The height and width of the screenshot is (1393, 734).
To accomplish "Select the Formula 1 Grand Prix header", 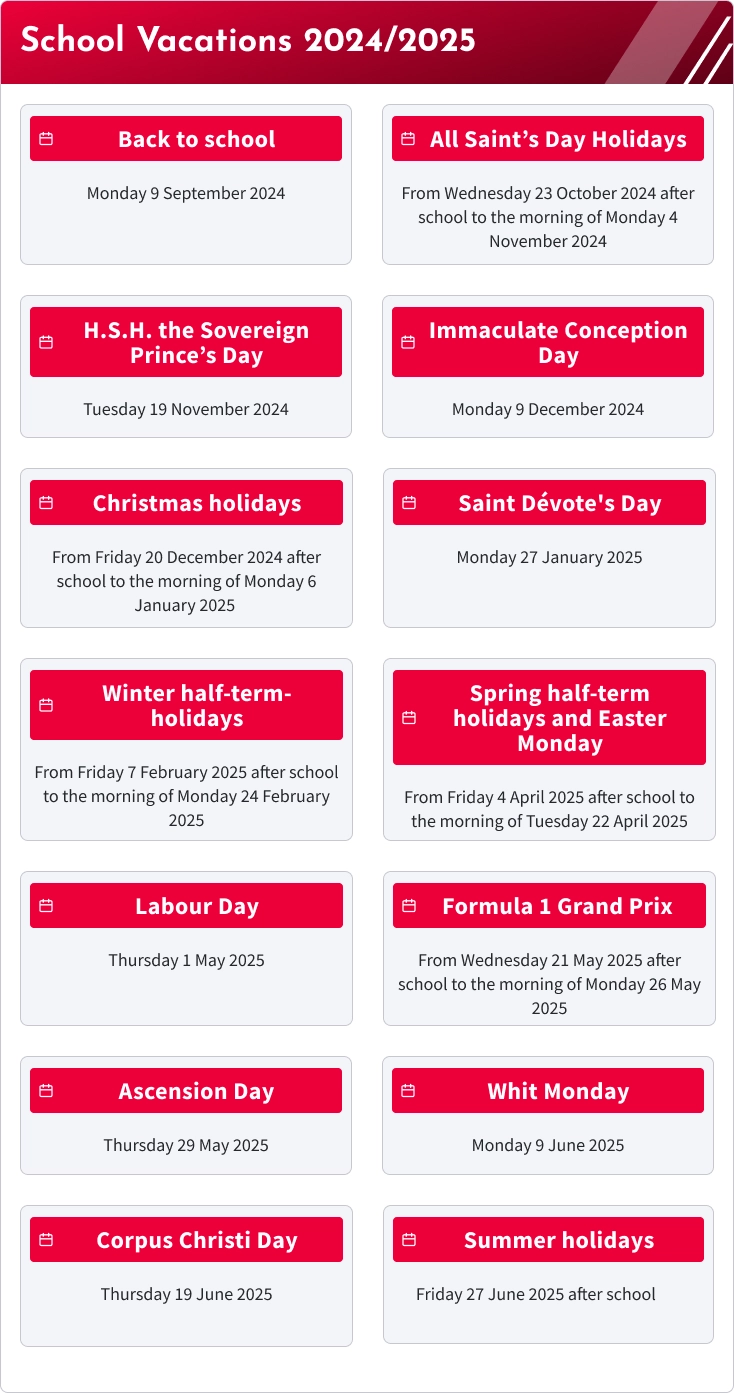I will [x=549, y=906].
